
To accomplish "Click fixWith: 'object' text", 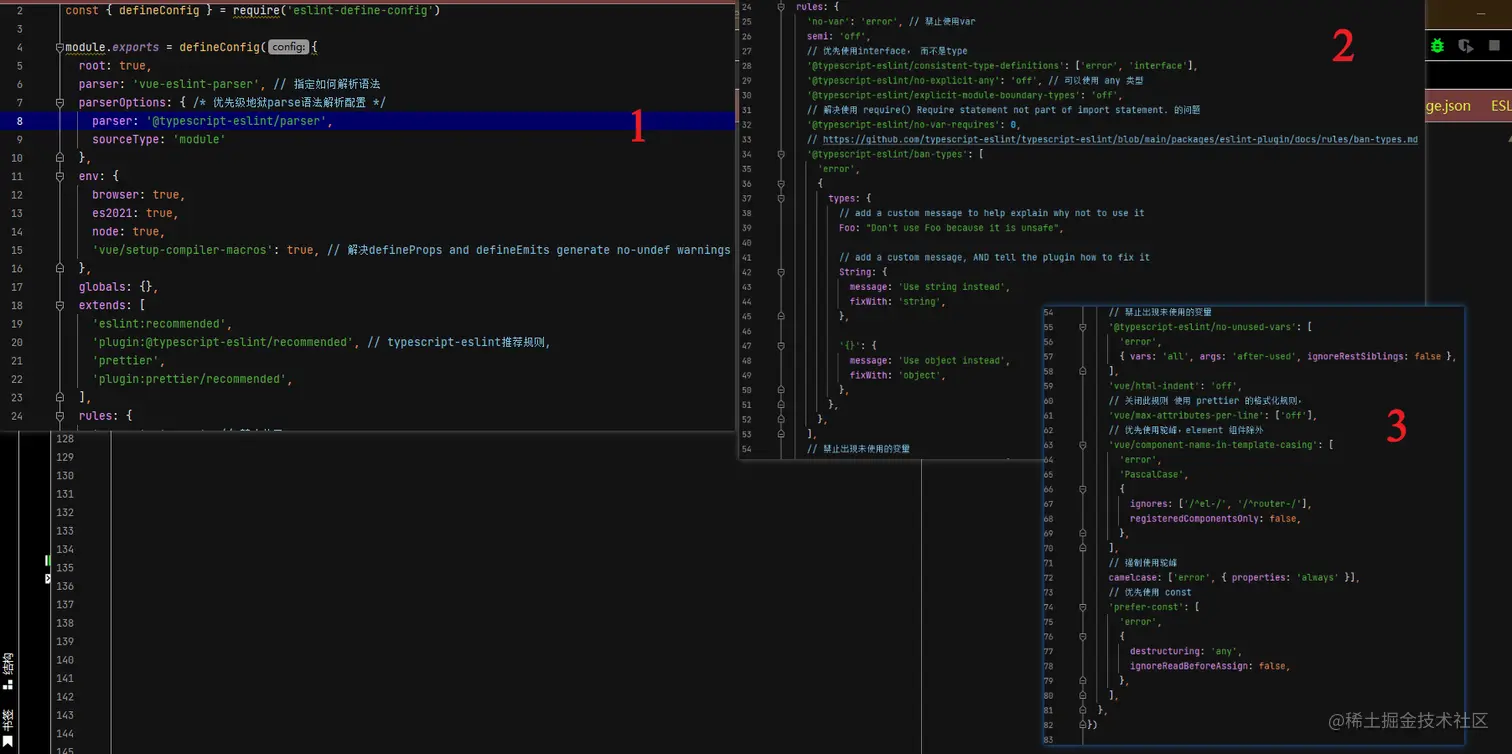I will [x=897, y=375].
